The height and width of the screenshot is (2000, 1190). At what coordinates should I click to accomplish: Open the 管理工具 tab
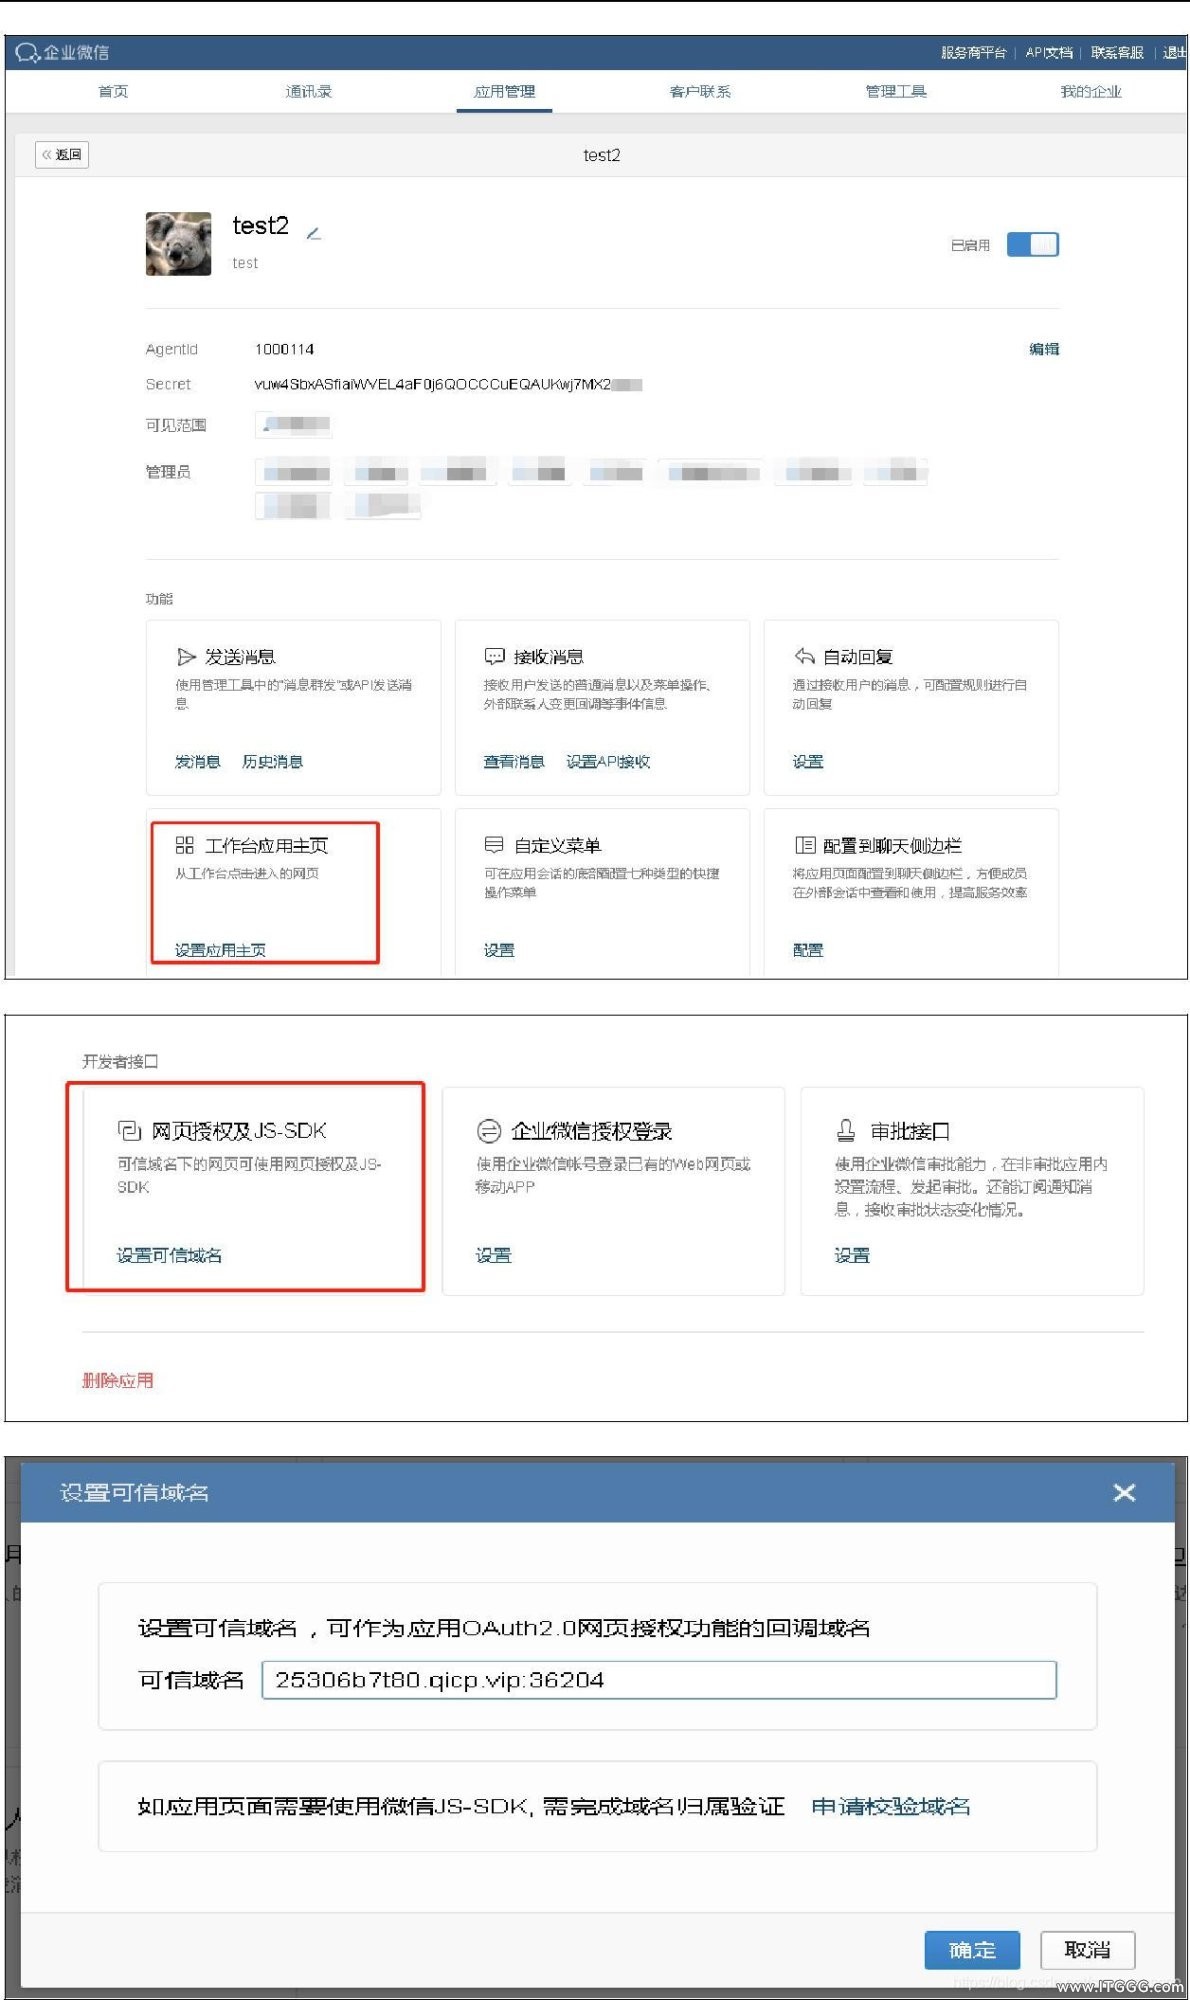[x=895, y=92]
